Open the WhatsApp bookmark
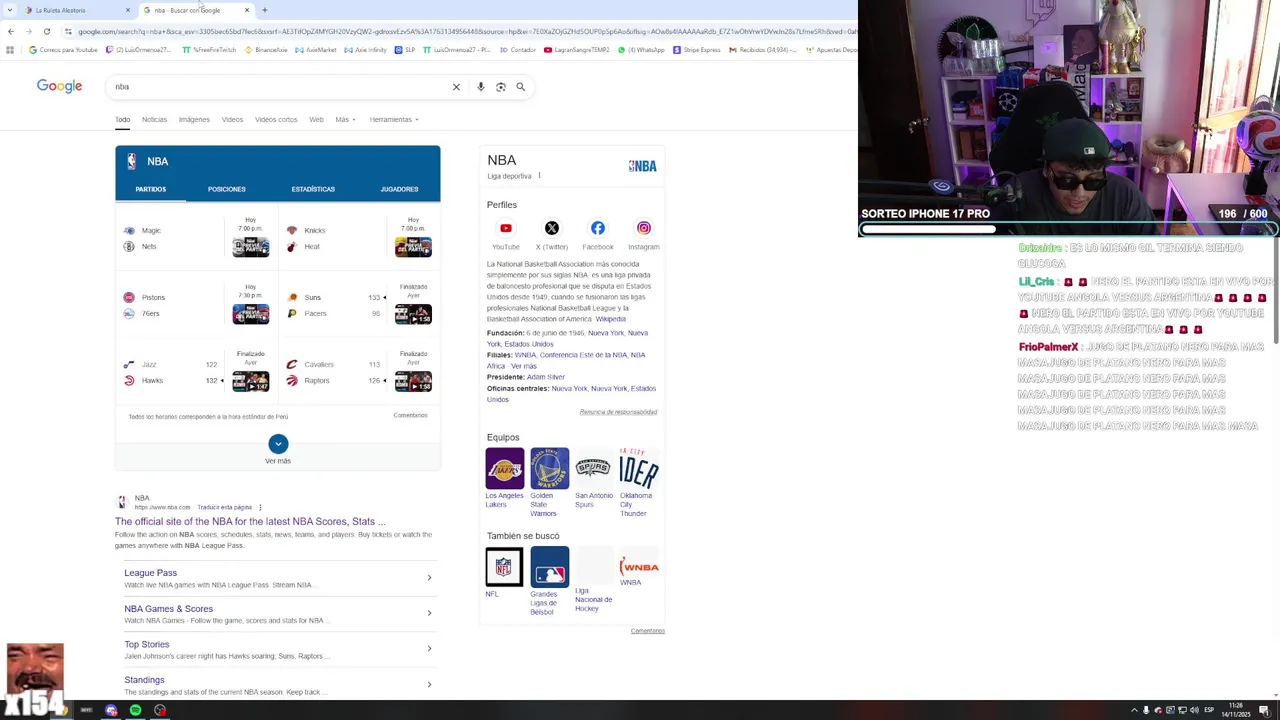This screenshot has height=720, width=1280. coord(641,49)
